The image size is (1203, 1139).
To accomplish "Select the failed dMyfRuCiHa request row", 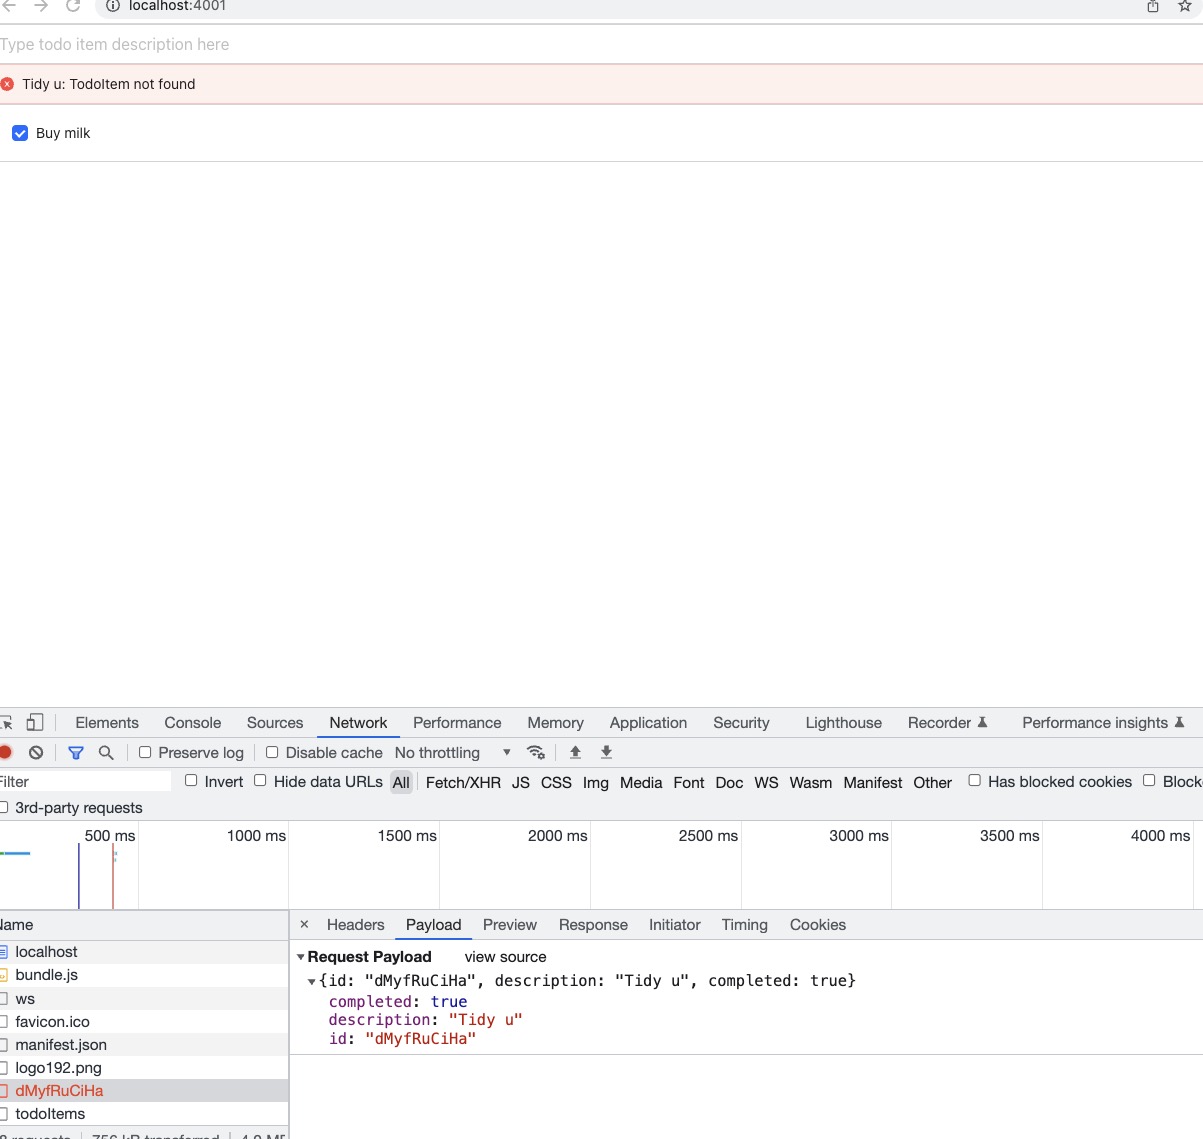I will coord(144,1091).
